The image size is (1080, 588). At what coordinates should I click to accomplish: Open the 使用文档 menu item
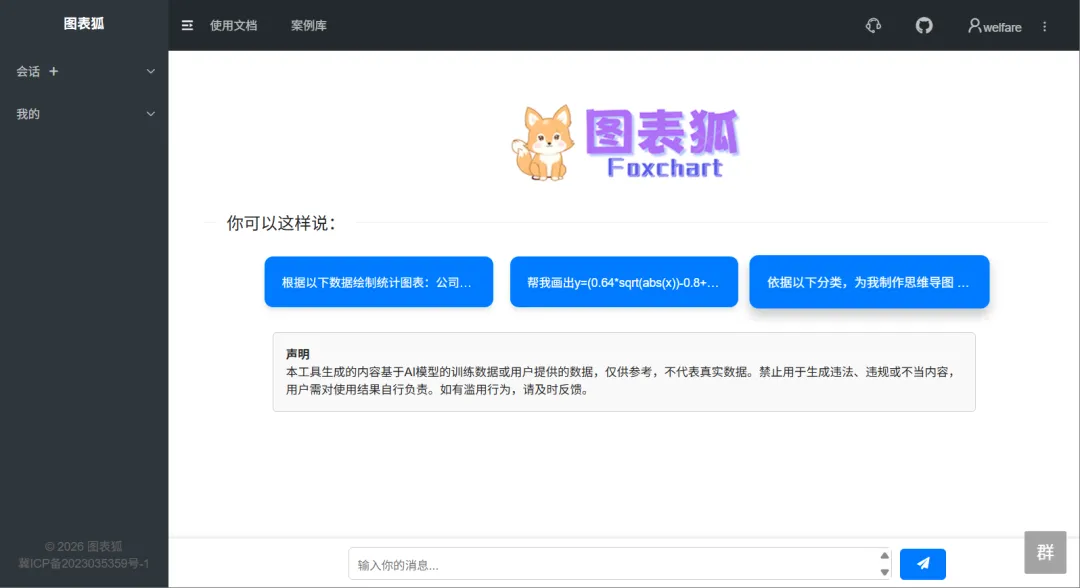coord(233,25)
